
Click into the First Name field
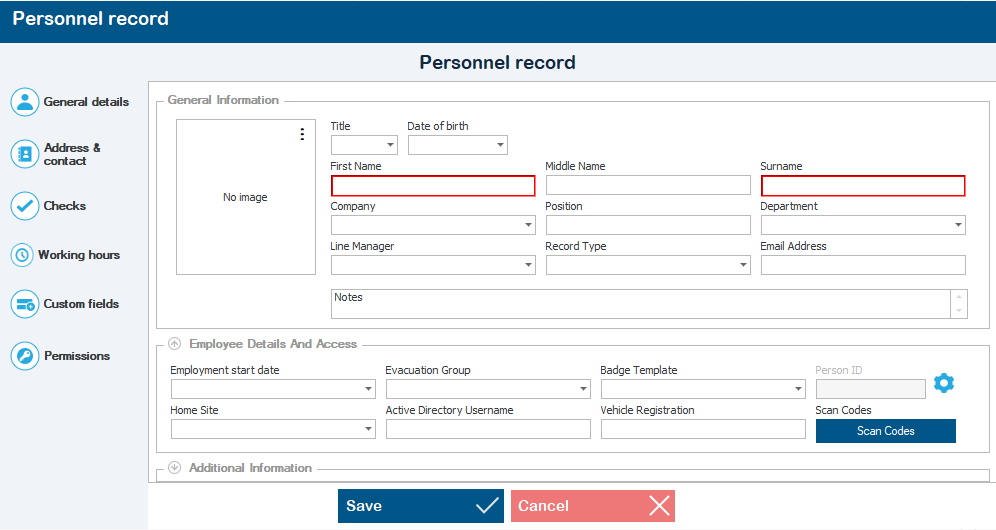point(433,186)
